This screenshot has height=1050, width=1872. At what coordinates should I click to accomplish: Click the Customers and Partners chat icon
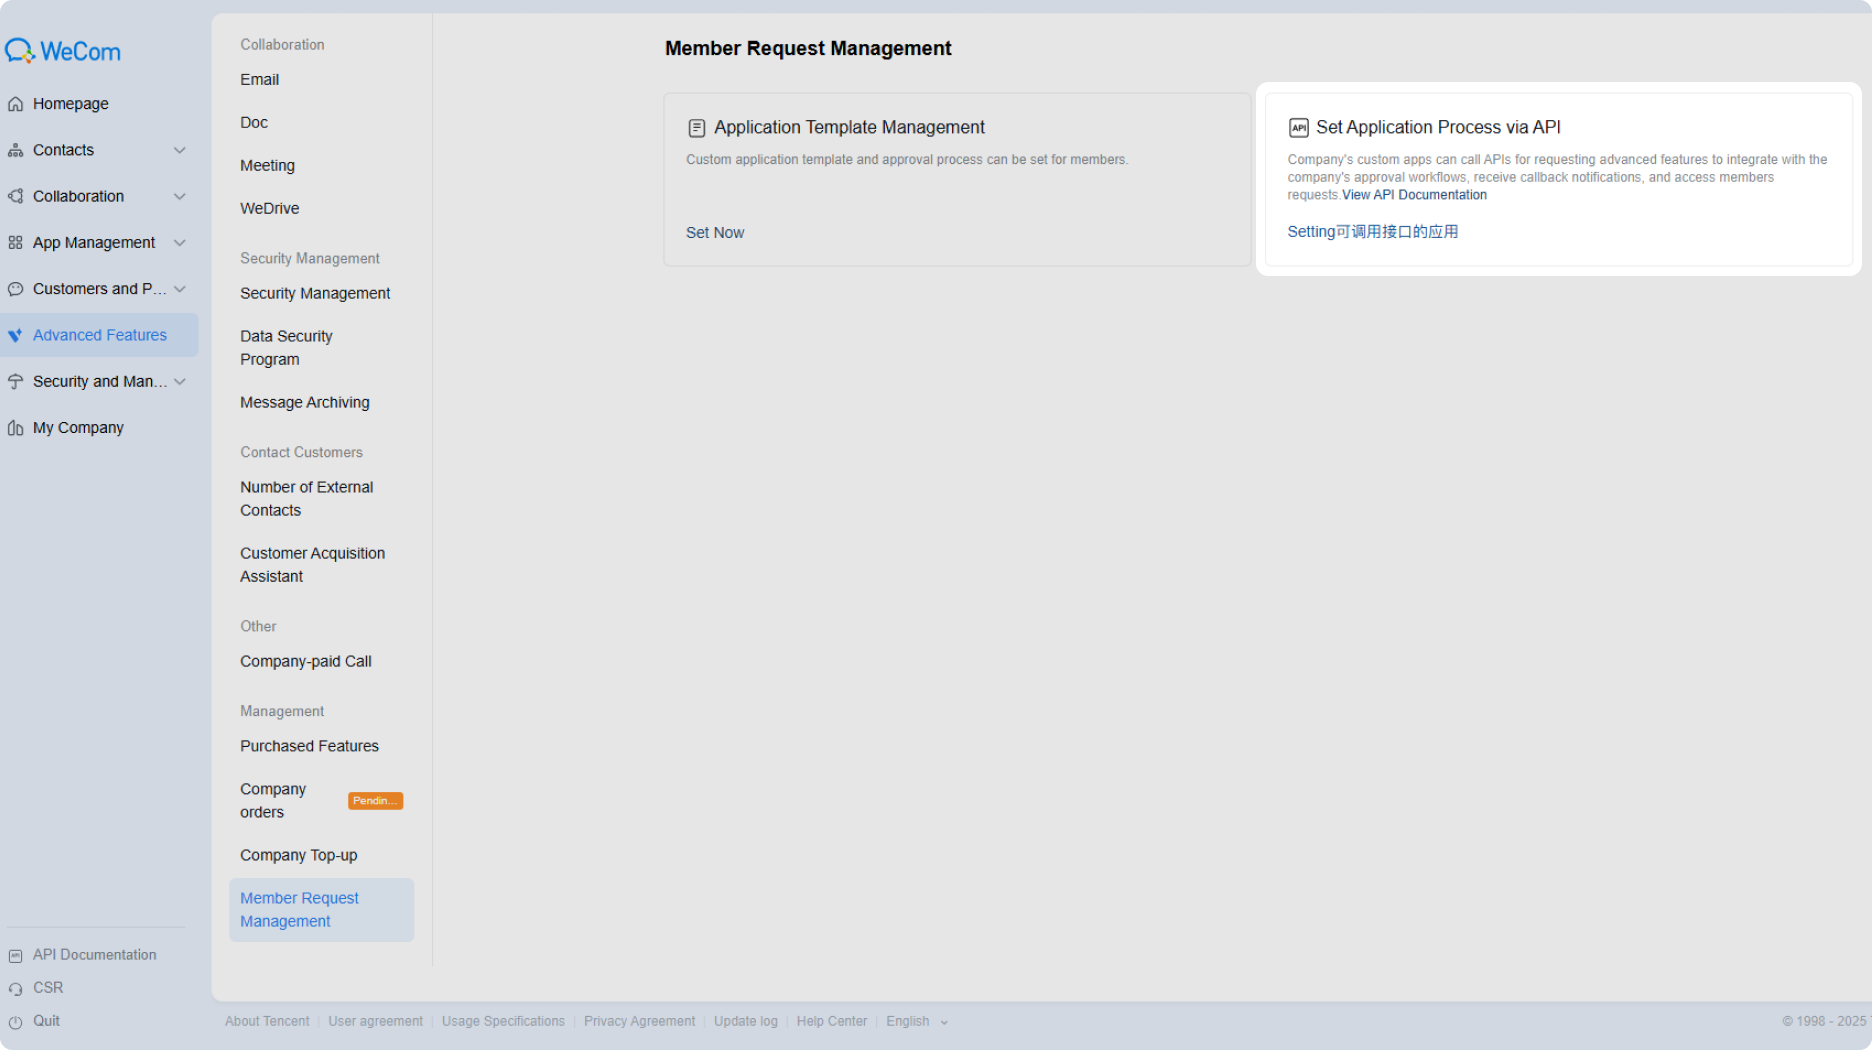tap(15, 289)
